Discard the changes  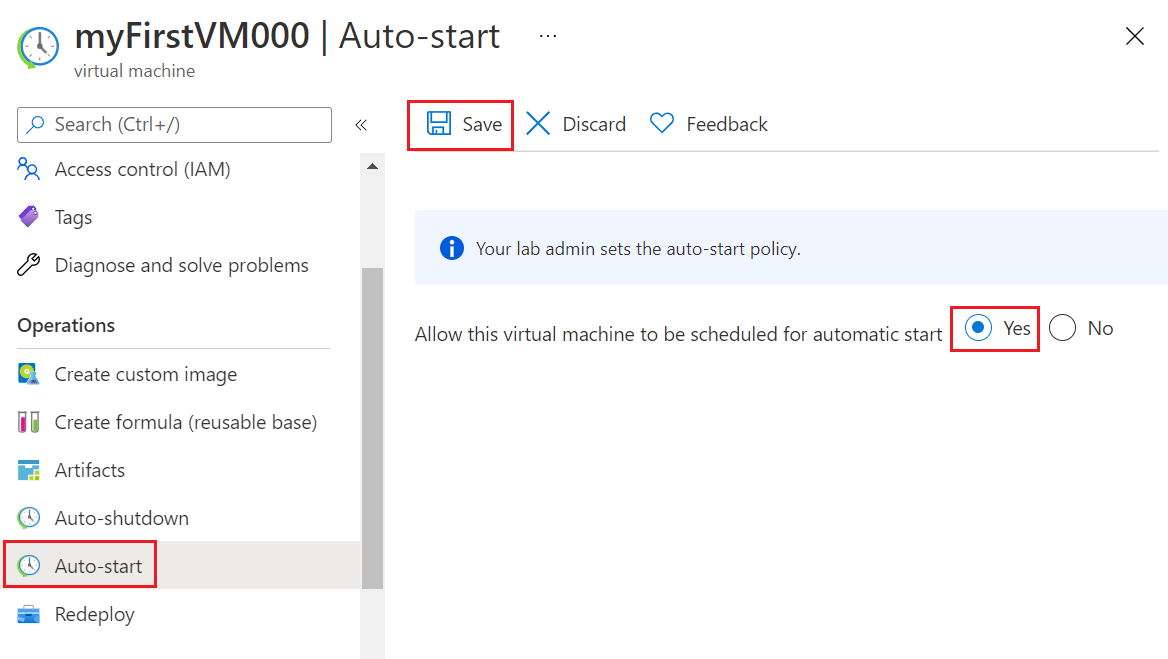[x=576, y=124]
